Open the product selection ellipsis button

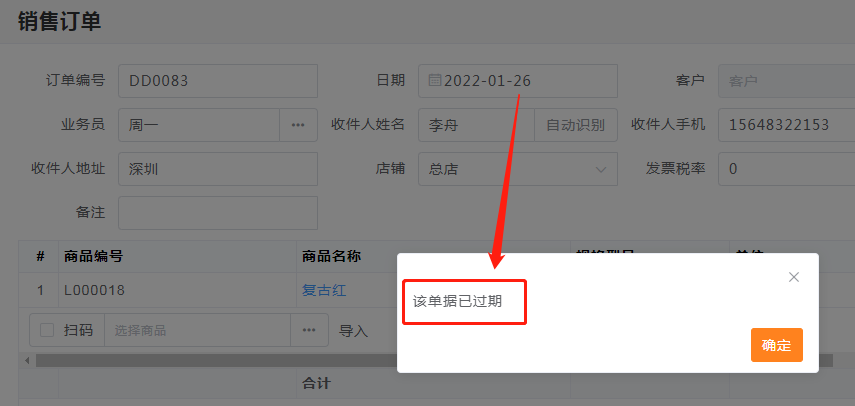click(309, 330)
